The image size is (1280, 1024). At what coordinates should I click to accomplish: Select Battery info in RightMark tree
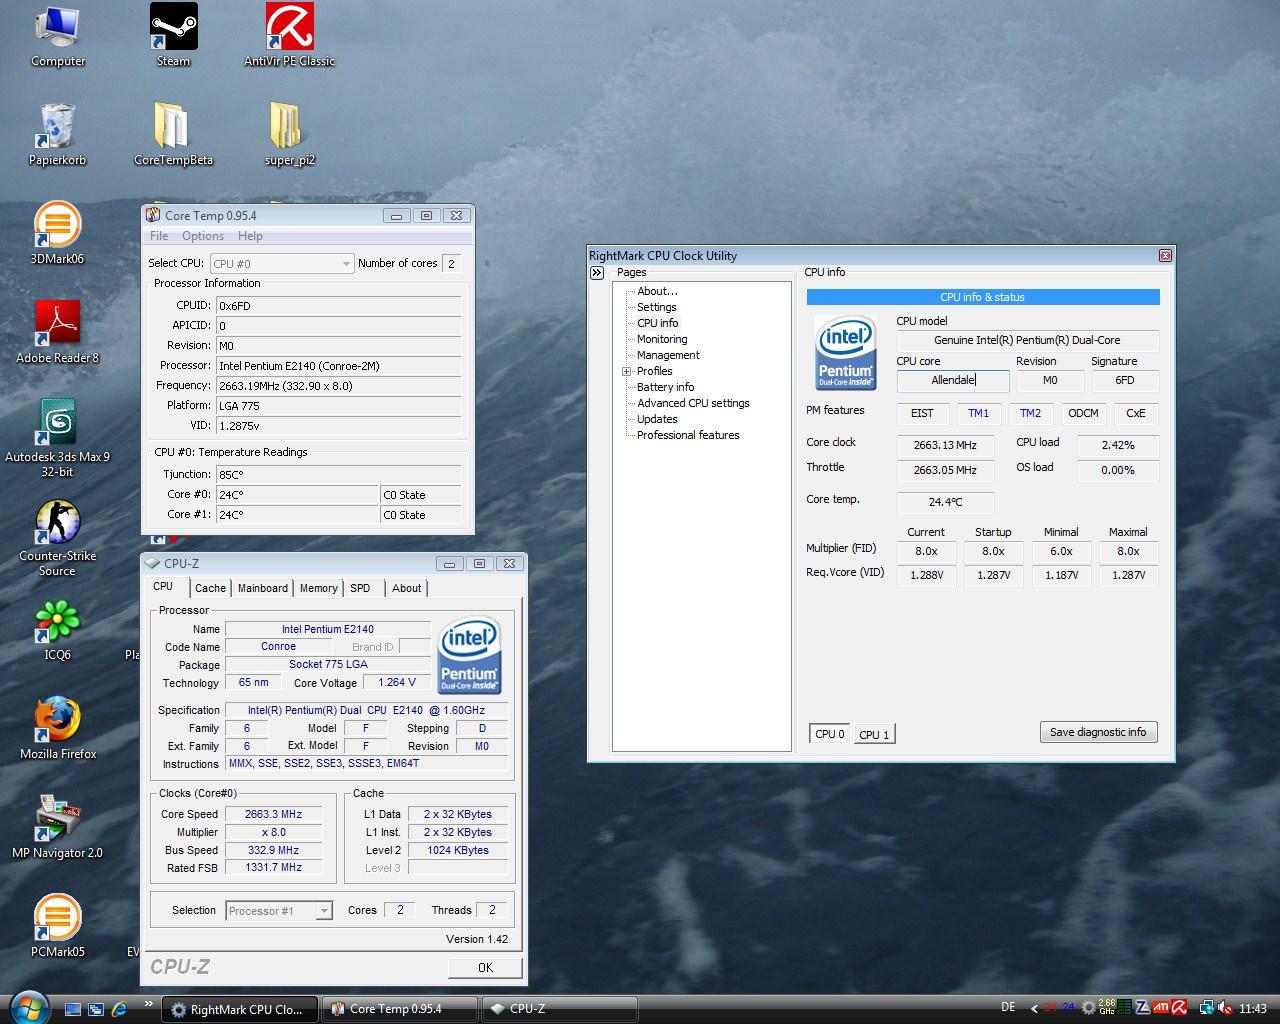tap(665, 387)
